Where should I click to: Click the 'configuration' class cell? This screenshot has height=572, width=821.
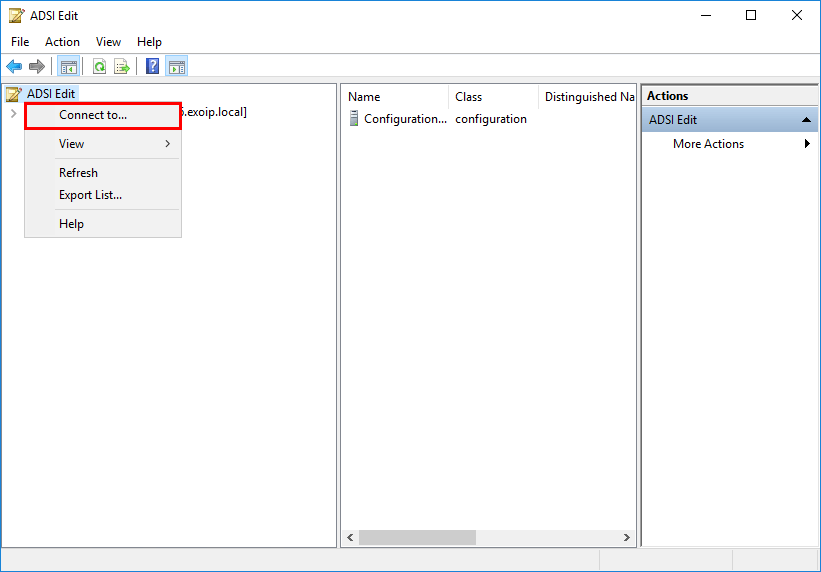pyautogui.click(x=491, y=119)
